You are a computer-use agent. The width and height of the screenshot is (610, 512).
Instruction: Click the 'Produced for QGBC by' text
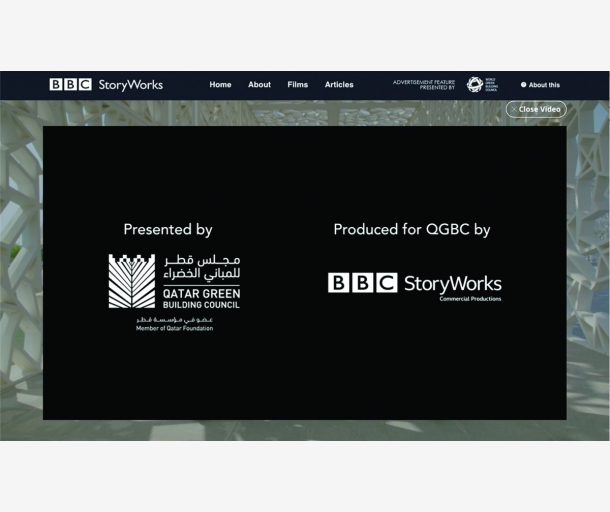tap(412, 230)
